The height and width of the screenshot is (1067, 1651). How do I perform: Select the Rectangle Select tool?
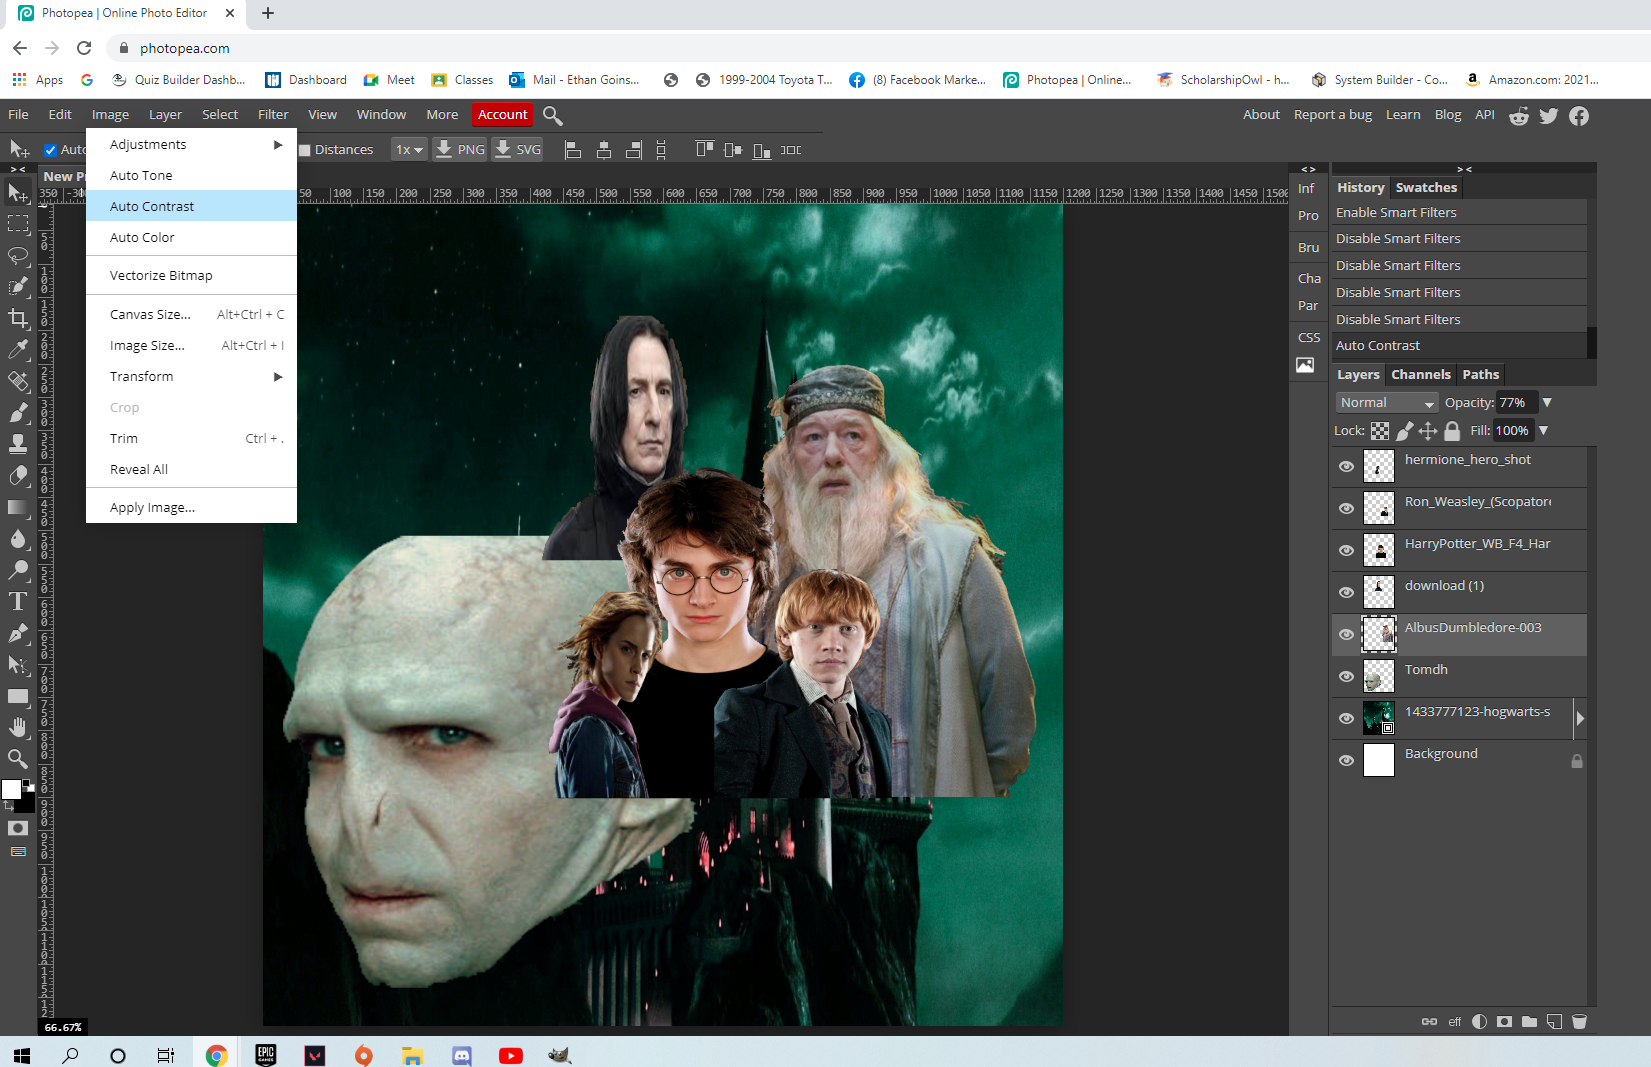click(x=18, y=224)
